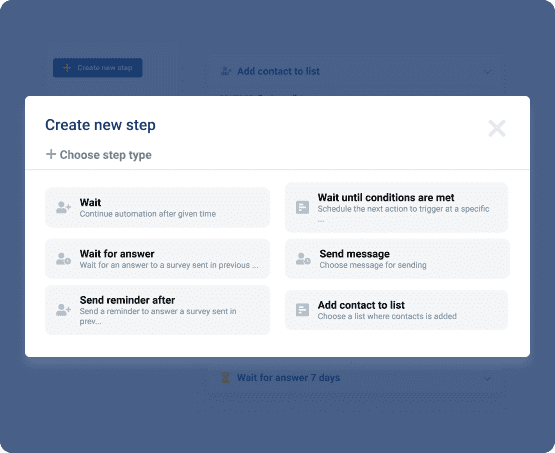Screen dimensions: 555x453
Task: Pick the Send reminder after option
Action: pyautogui.click(x=158, y=310)
